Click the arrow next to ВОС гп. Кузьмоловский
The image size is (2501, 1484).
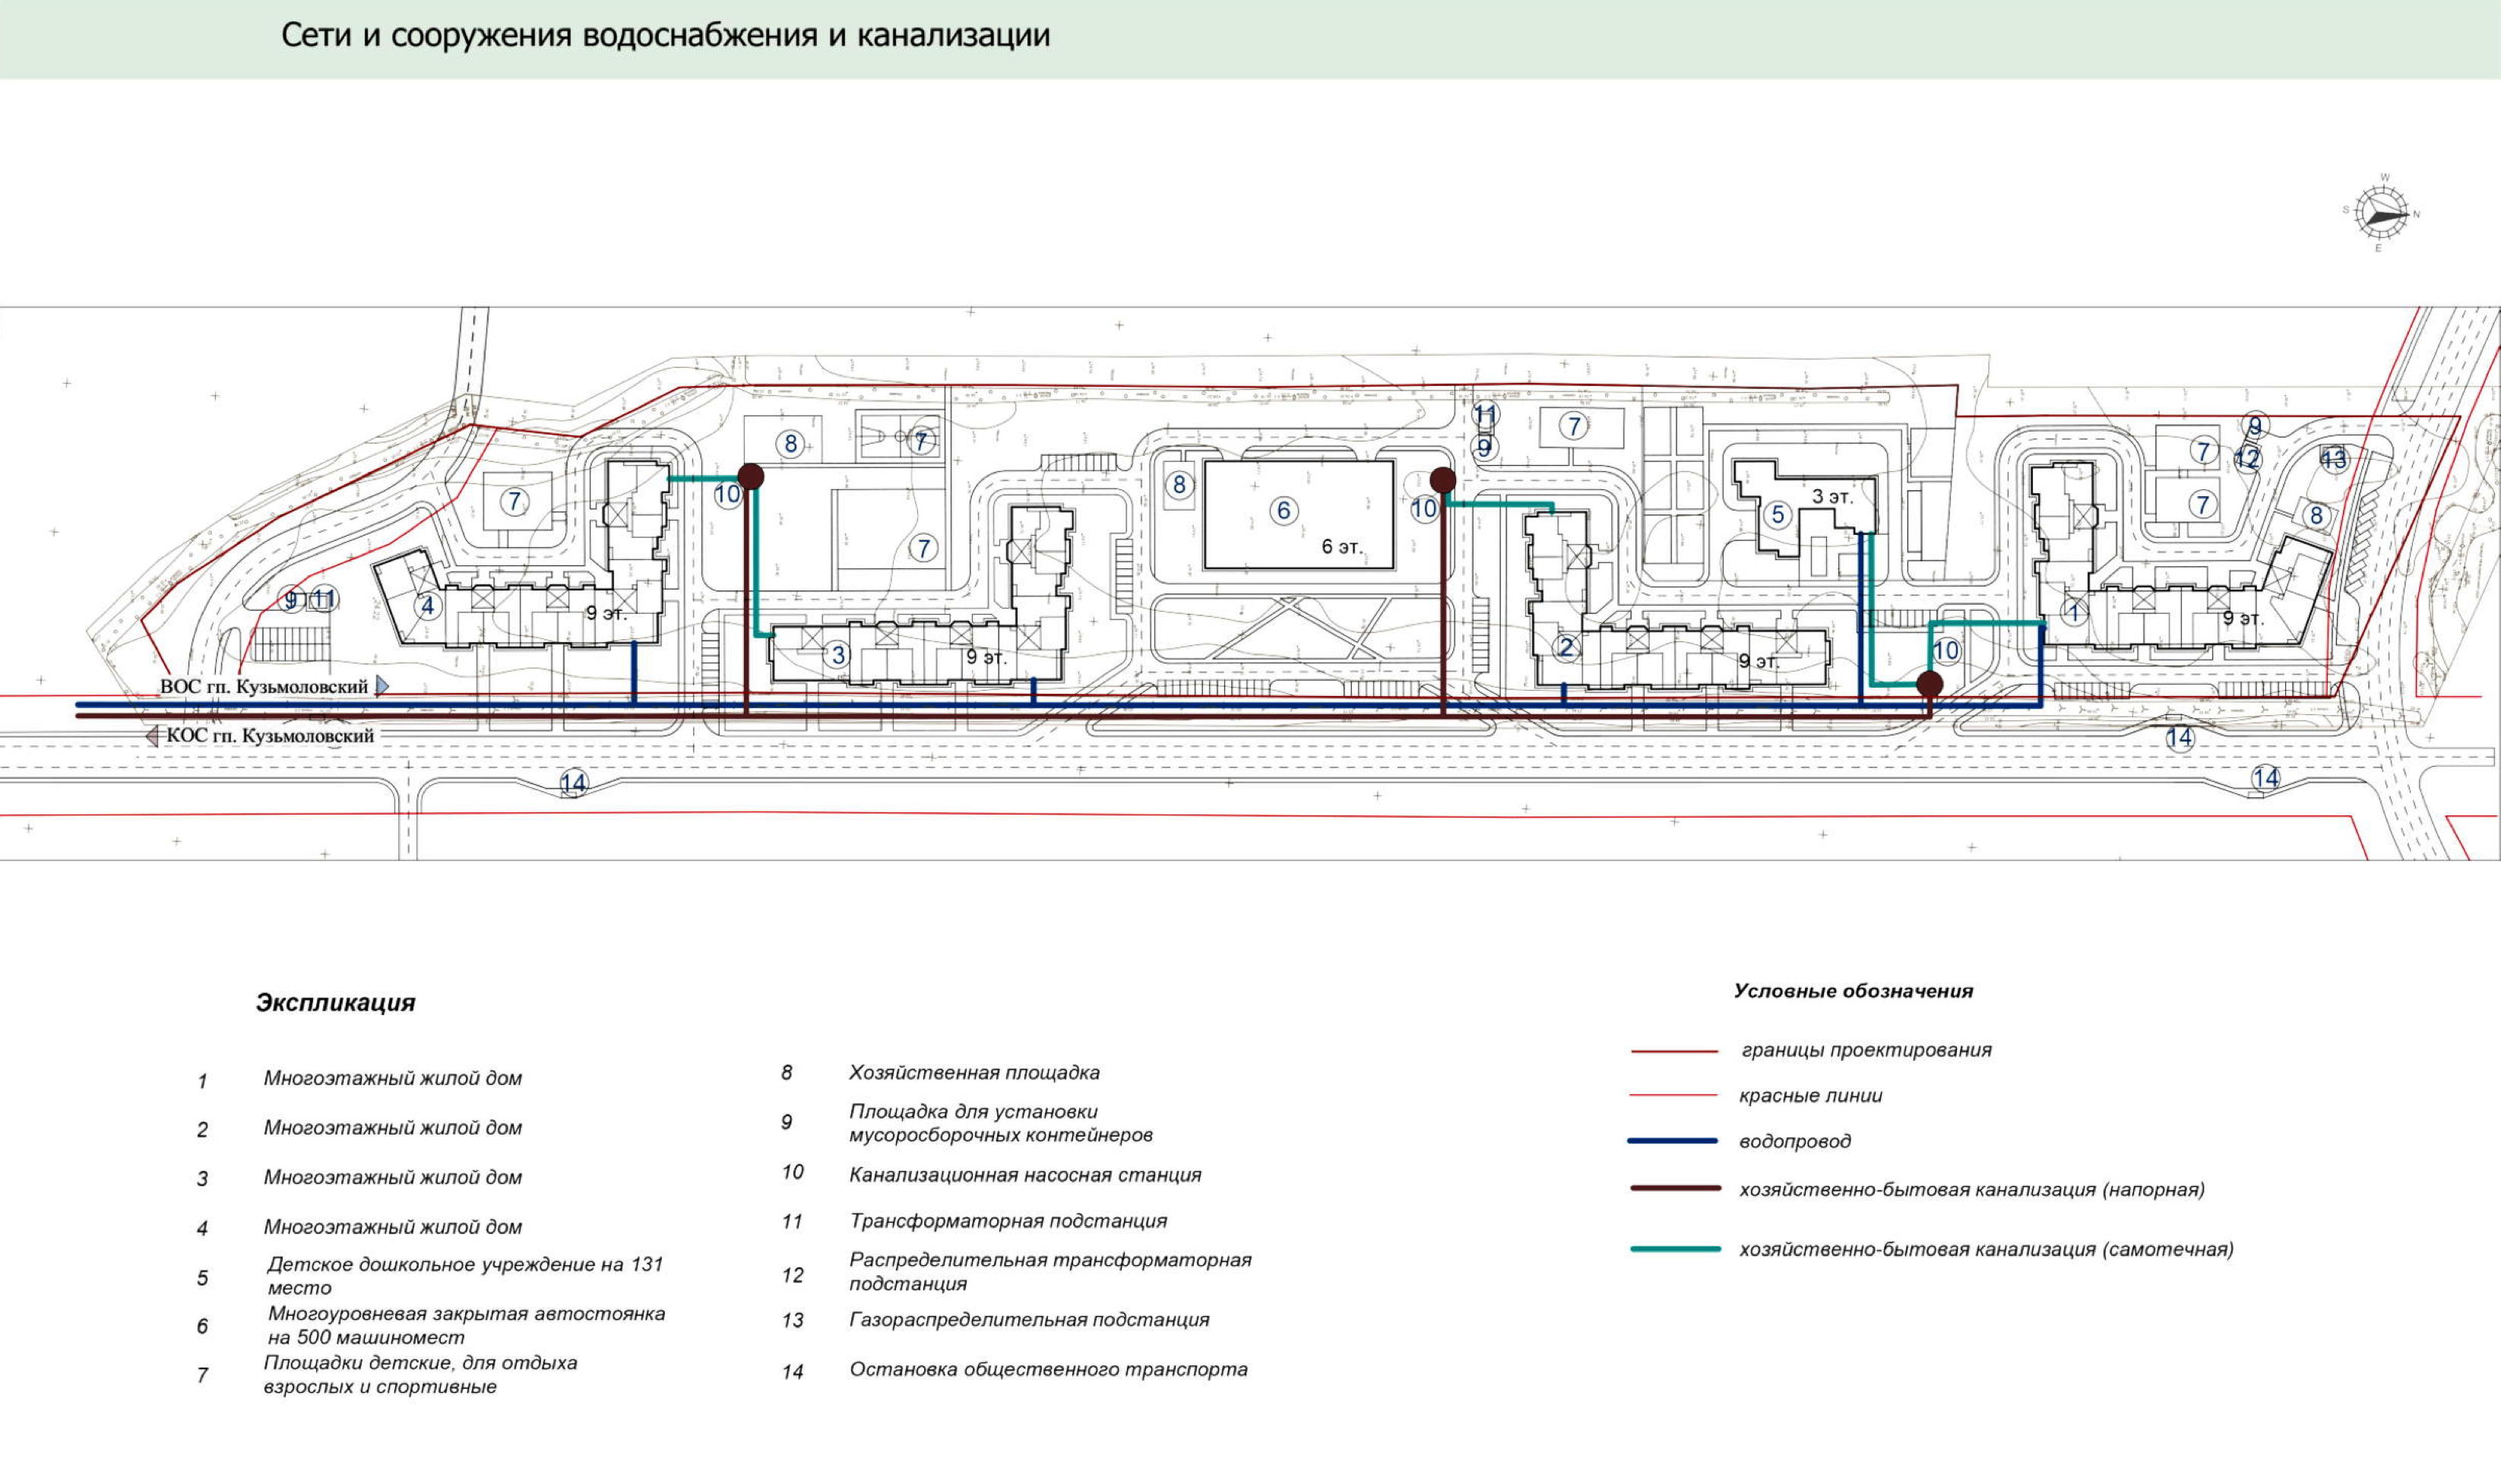381,686
